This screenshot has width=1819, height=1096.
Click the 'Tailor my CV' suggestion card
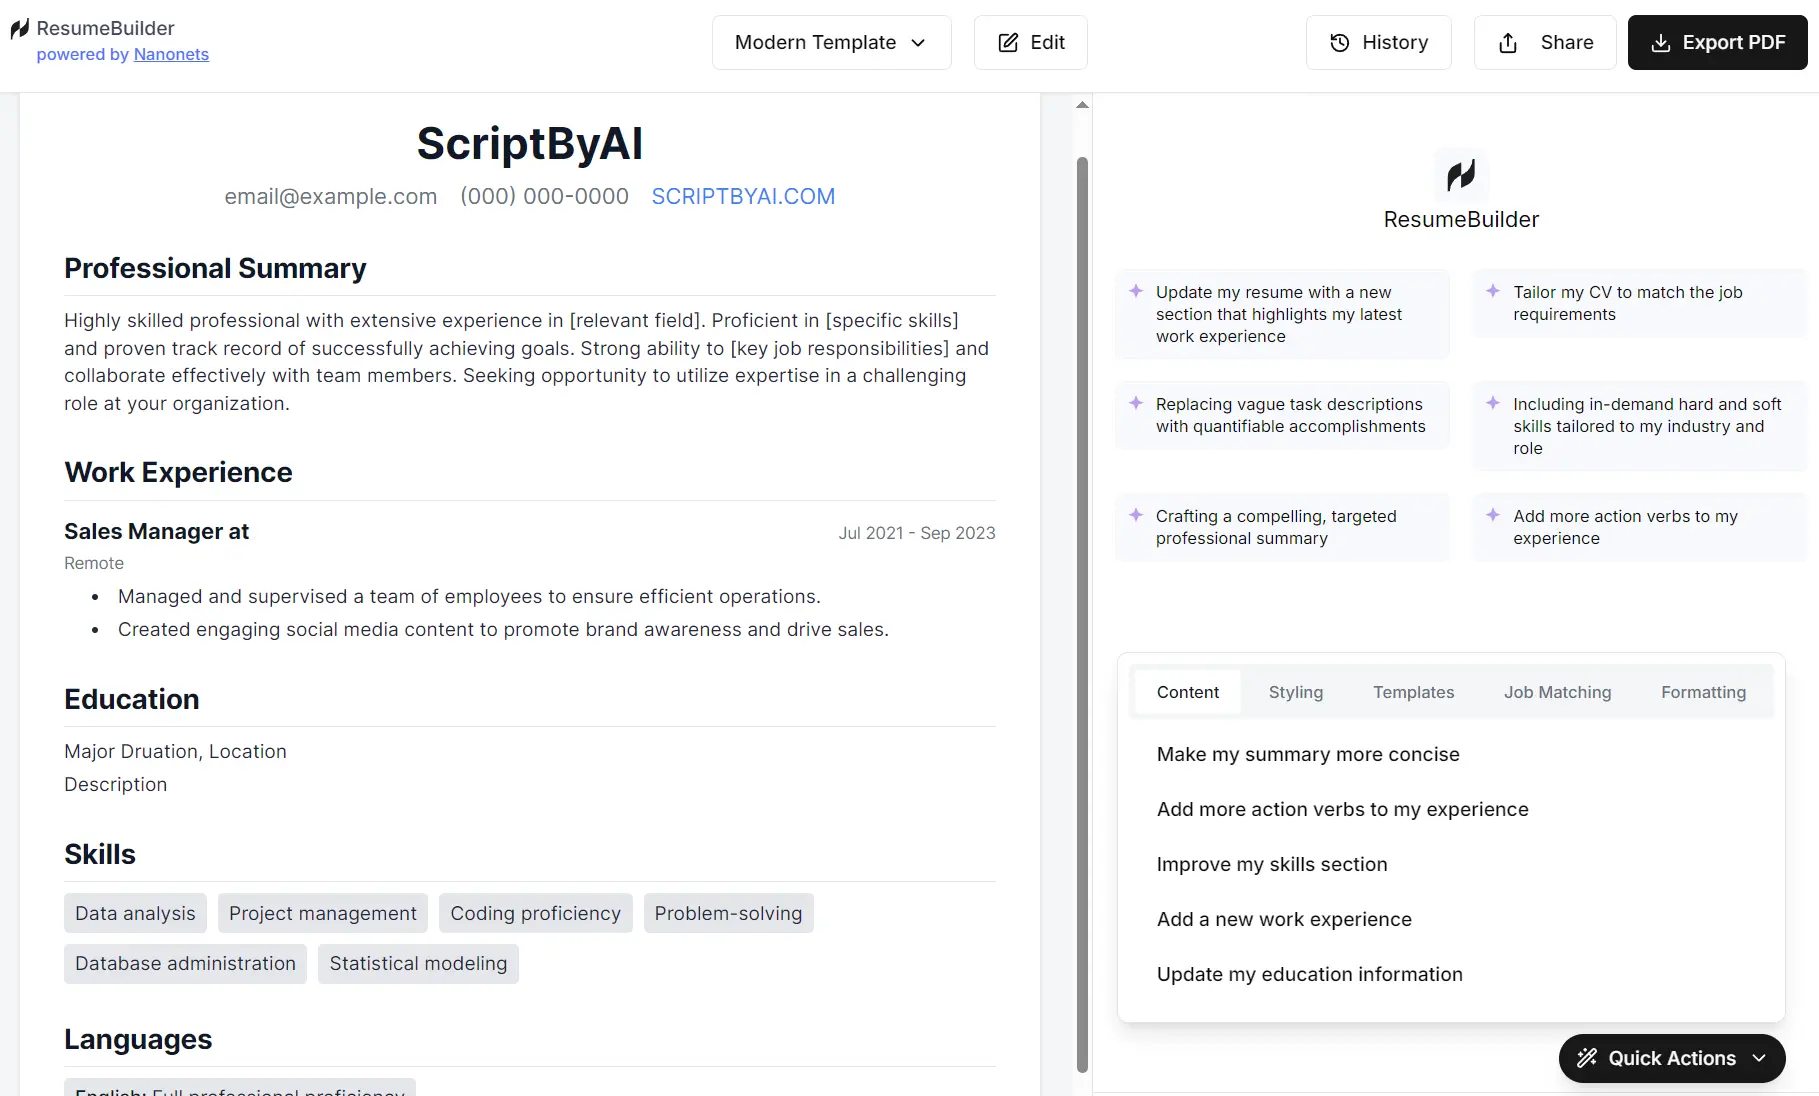tap(1637, 303)
